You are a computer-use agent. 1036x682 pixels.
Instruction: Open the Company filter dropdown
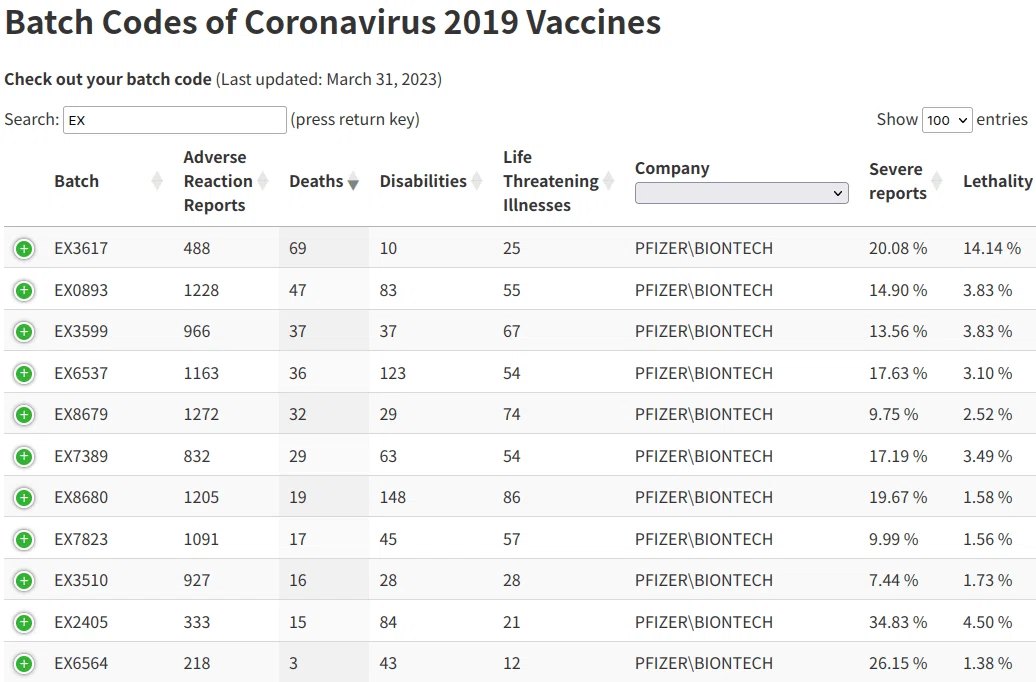click(741, 193)
